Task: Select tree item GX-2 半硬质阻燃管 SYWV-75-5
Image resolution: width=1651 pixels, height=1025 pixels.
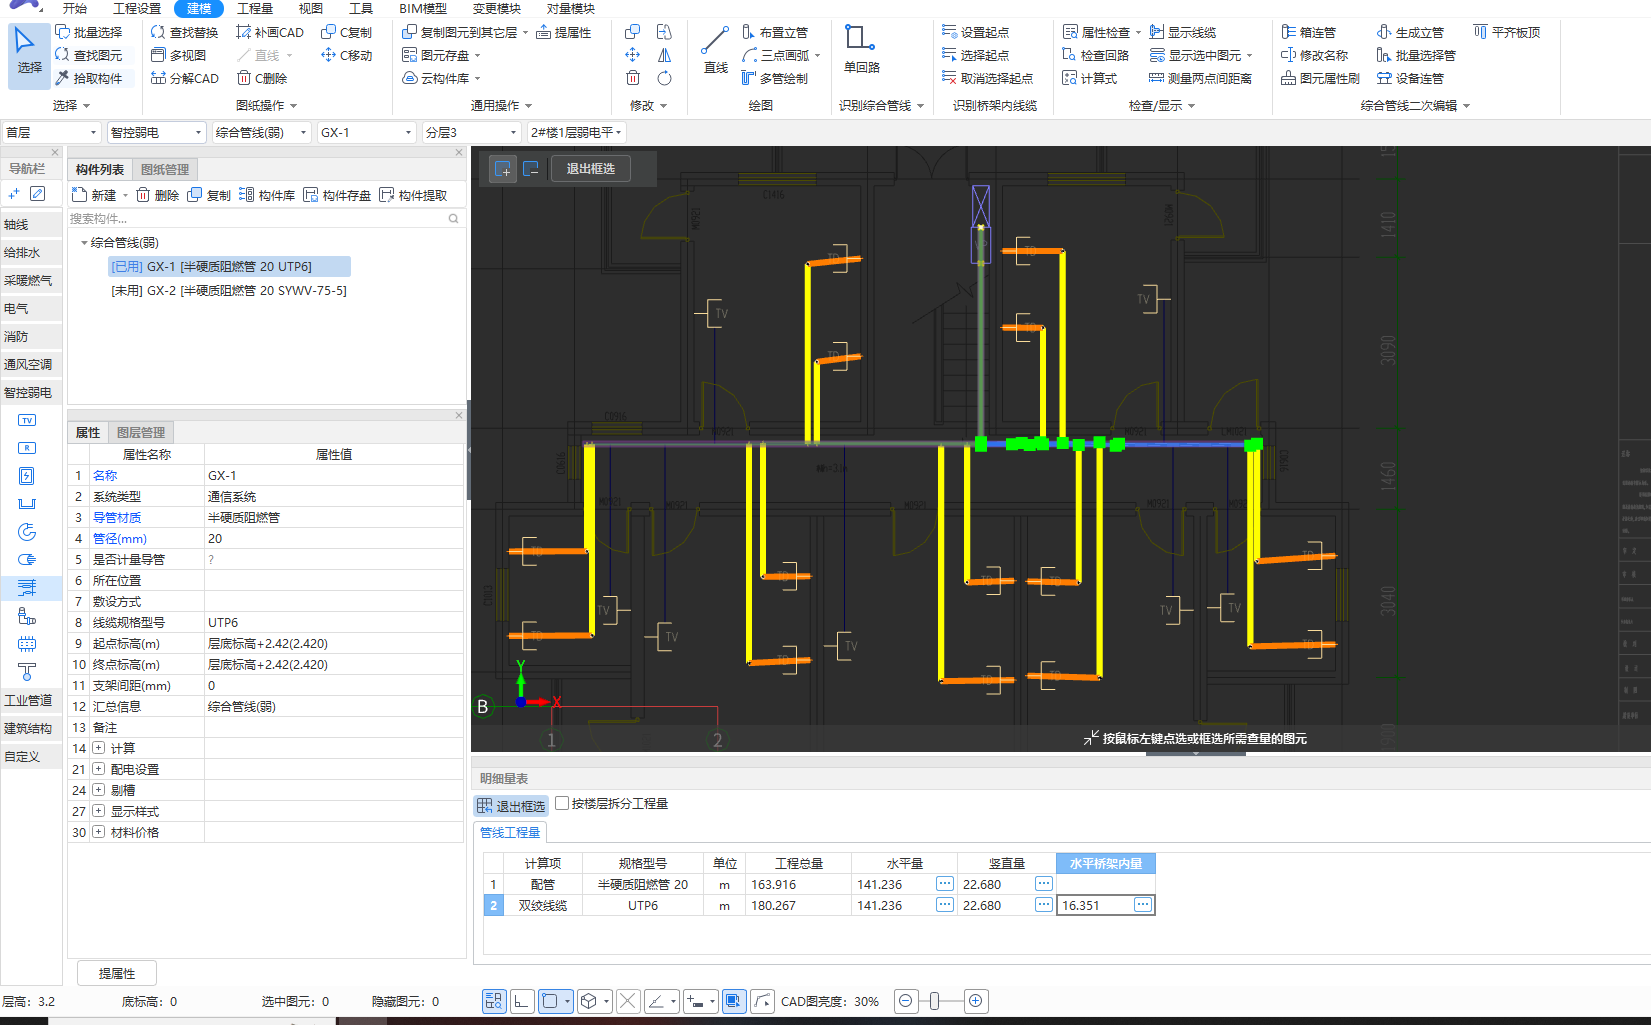Action: 229,291
